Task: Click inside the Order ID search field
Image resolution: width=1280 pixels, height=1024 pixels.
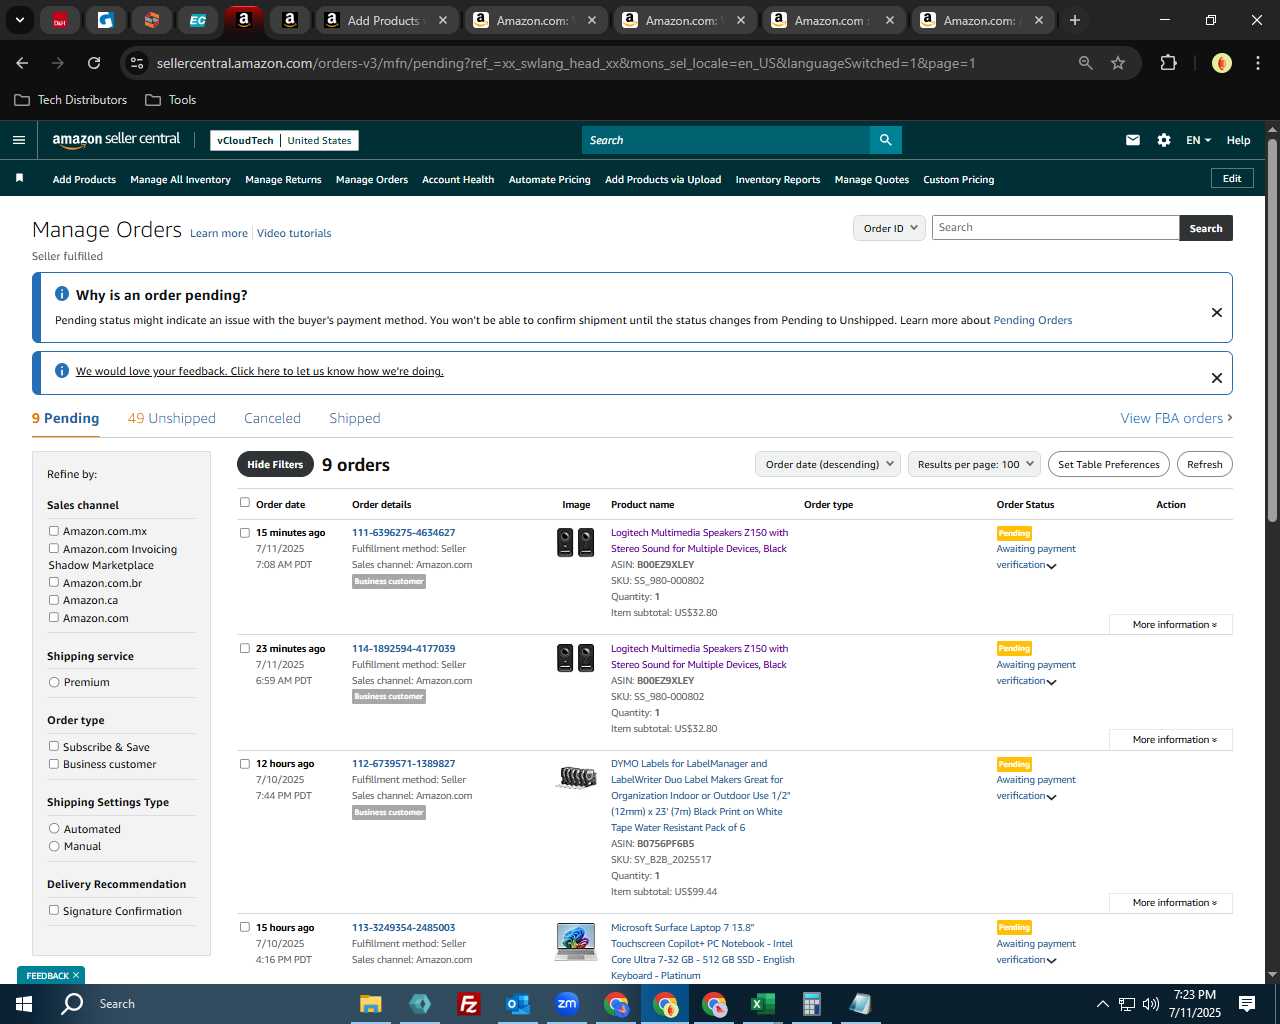Action: pyautogui.click(x=1055, y=228)
